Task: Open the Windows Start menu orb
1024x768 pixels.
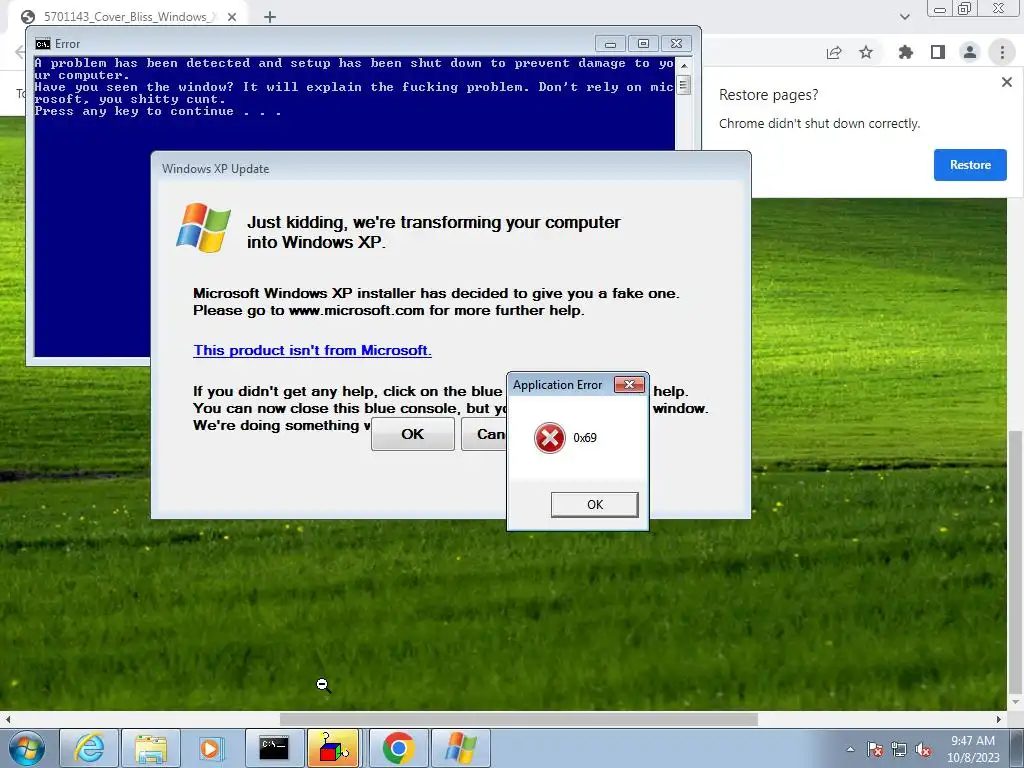Action: (27, 748)
